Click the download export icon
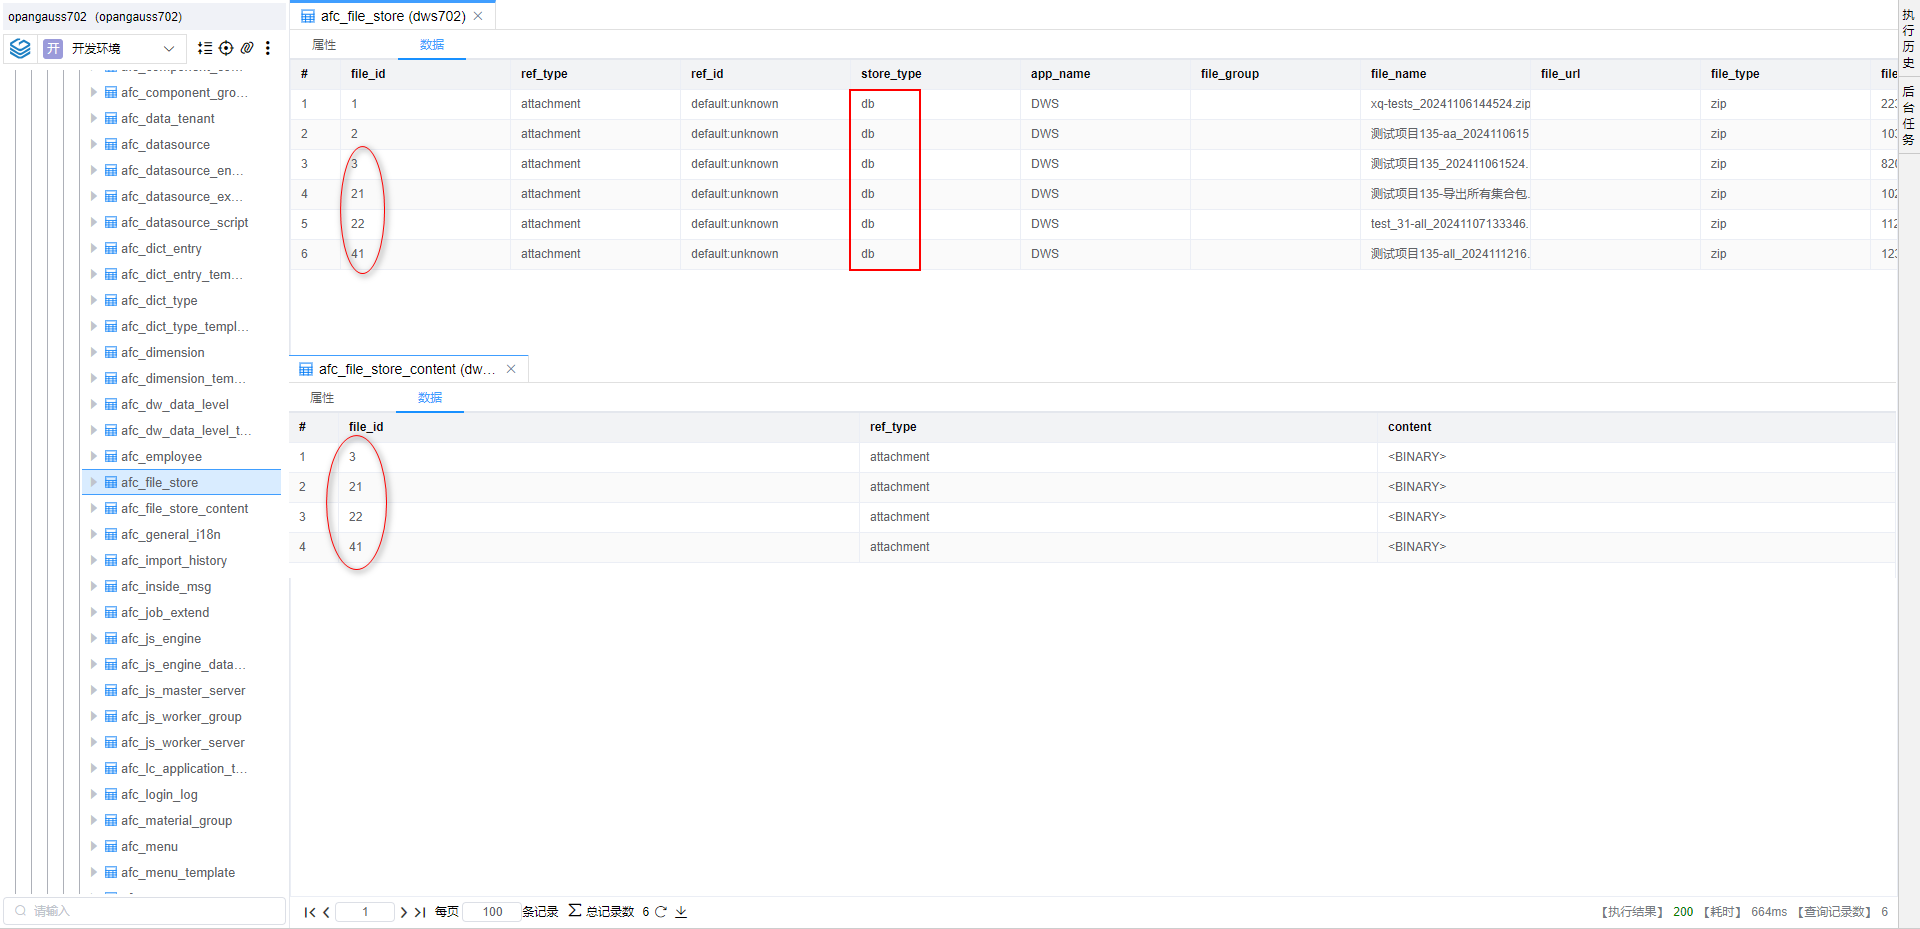 pyautogui.click(x=681, y=912)
